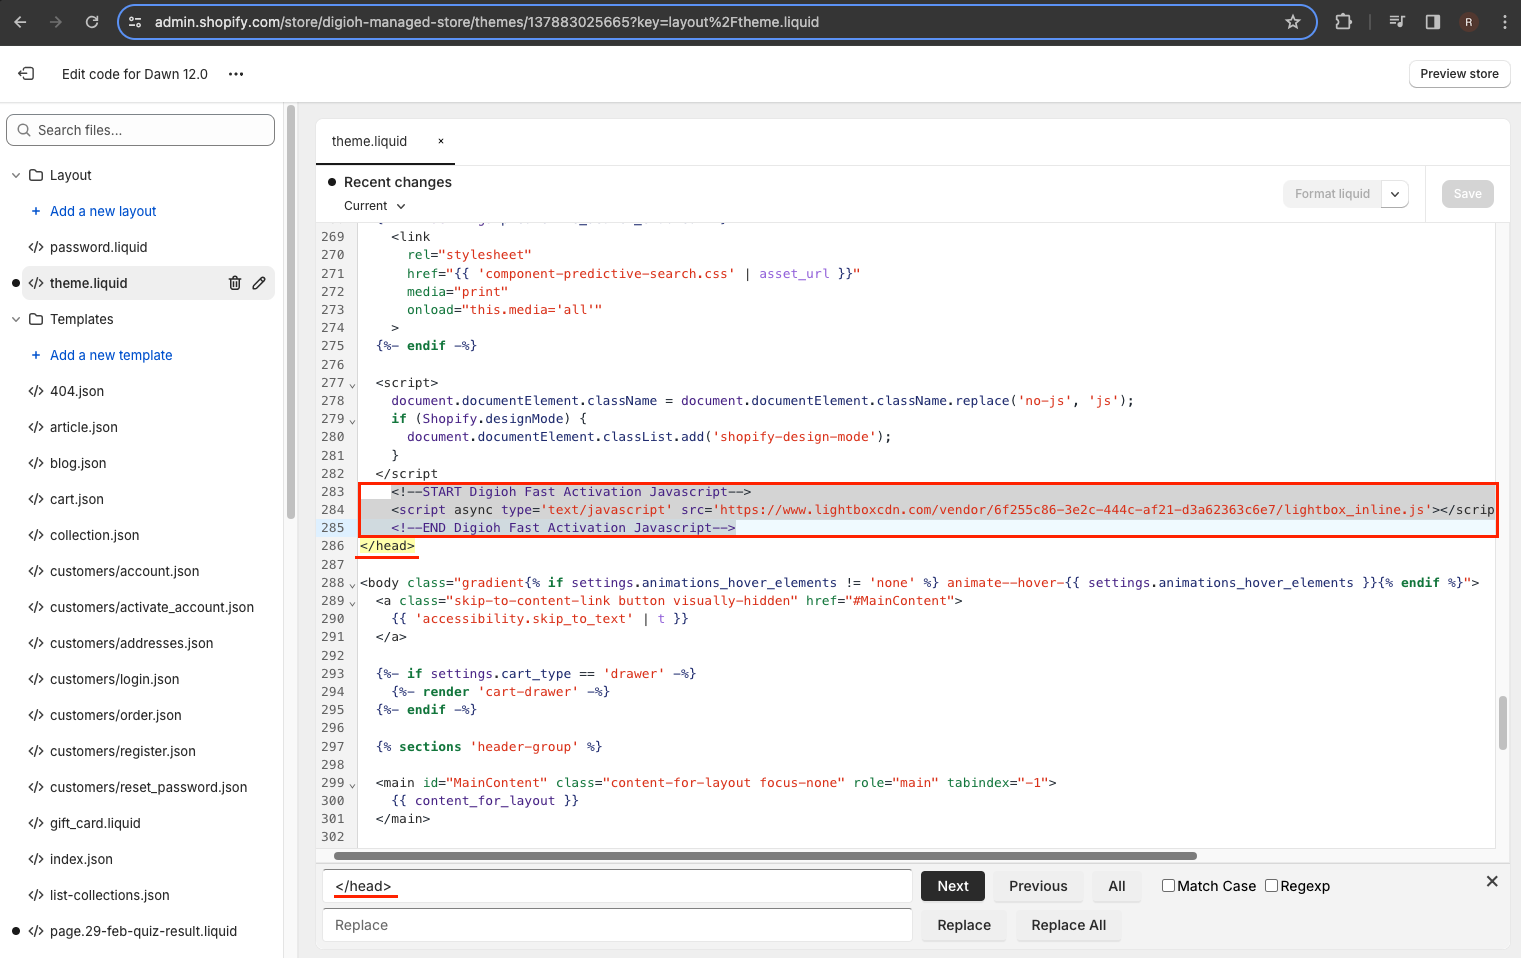This screenshot has height=958, width=1521.
Task: Click the </head> tag on line 286
Action: coord(387,546)
